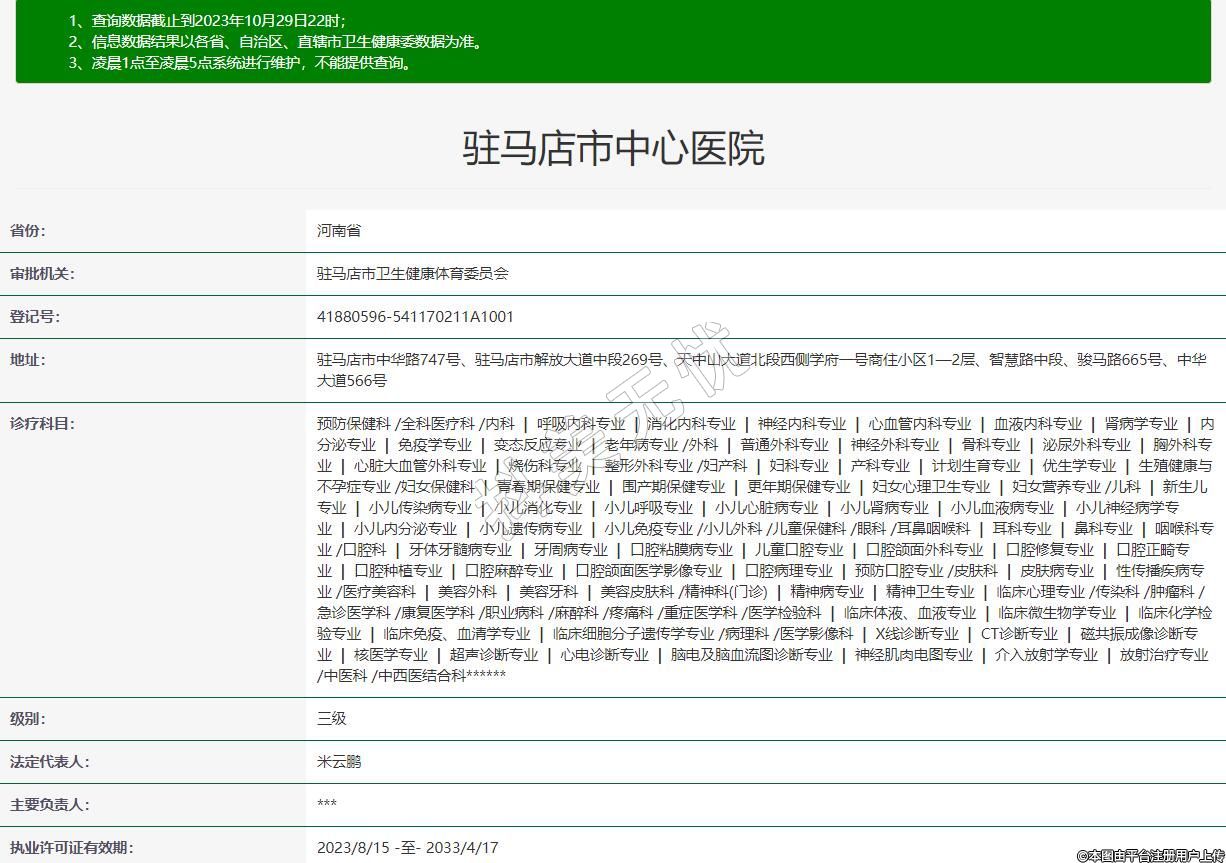Screen dimensions: 1226x863
Task: Click the notice about 查询数据截止 date
Action: click(x=208, y=21)
